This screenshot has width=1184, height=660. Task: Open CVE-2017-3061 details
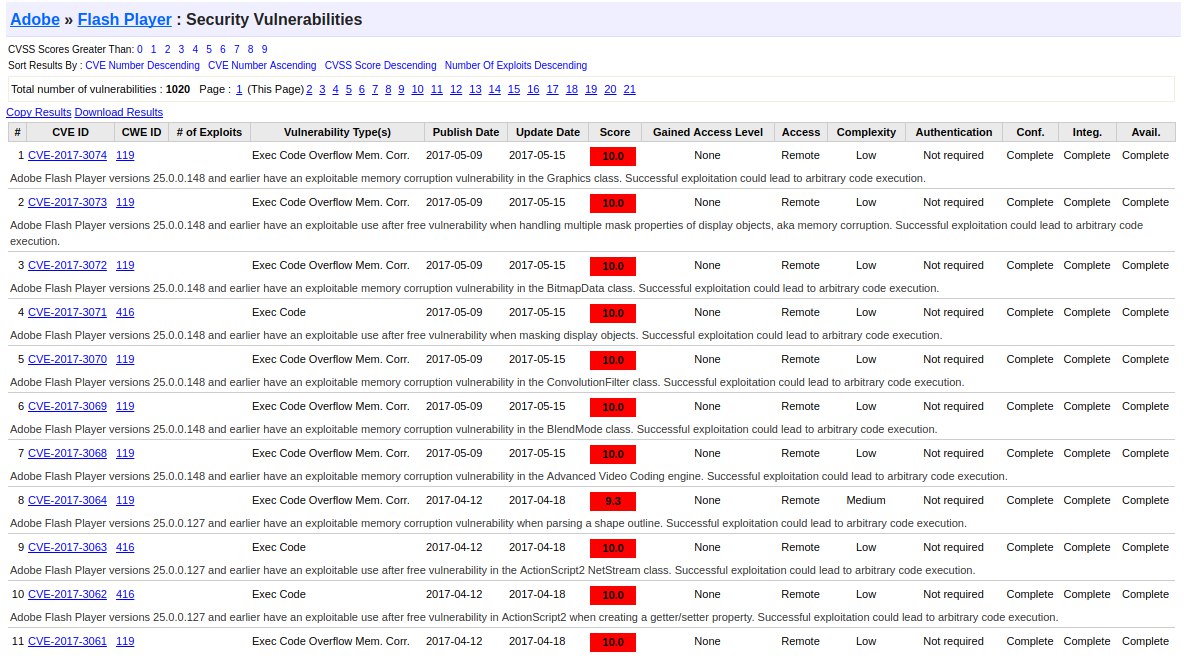pos(67,641)
